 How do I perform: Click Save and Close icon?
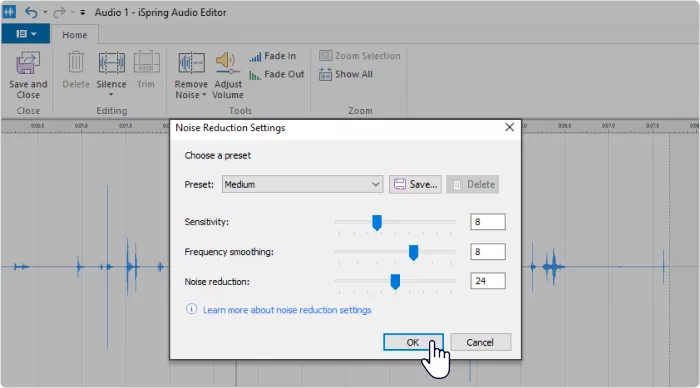pos(28,63)
